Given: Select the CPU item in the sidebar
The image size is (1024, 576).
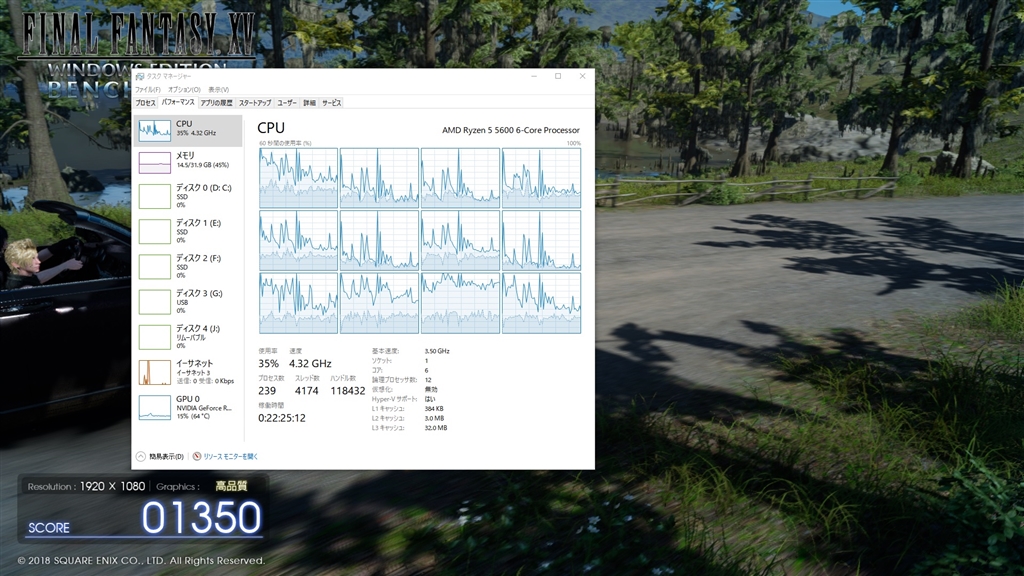Looking at the screenshot, I should [188, 131].
